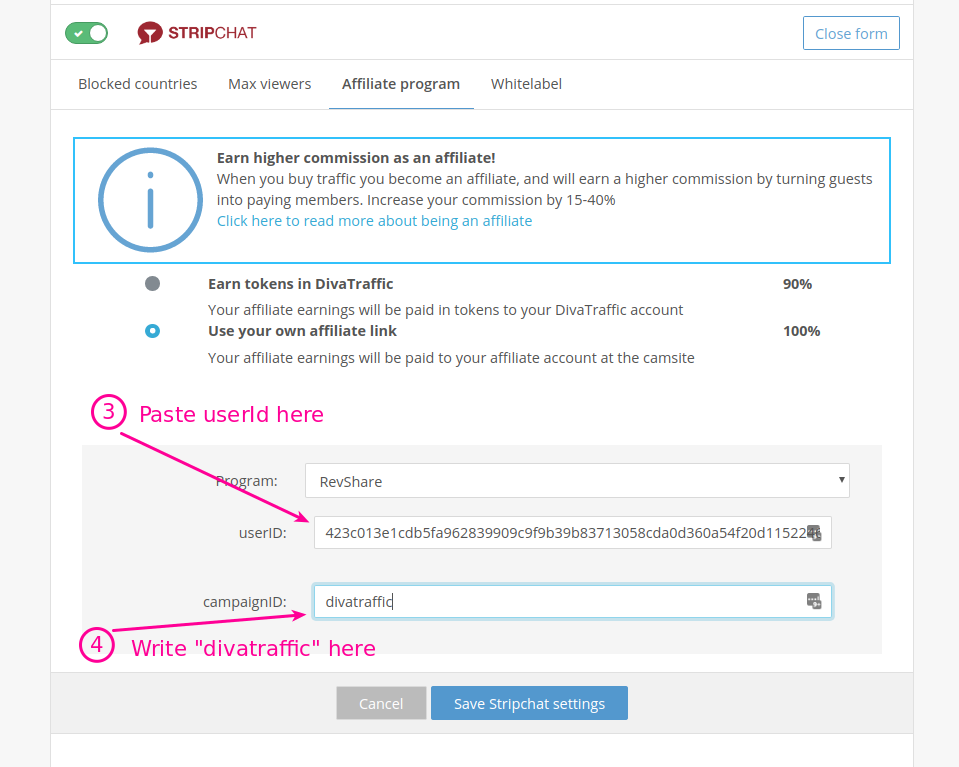
Task: Open the Blocked countries tab
Action: pyautogui.click(x=138, y=84)
